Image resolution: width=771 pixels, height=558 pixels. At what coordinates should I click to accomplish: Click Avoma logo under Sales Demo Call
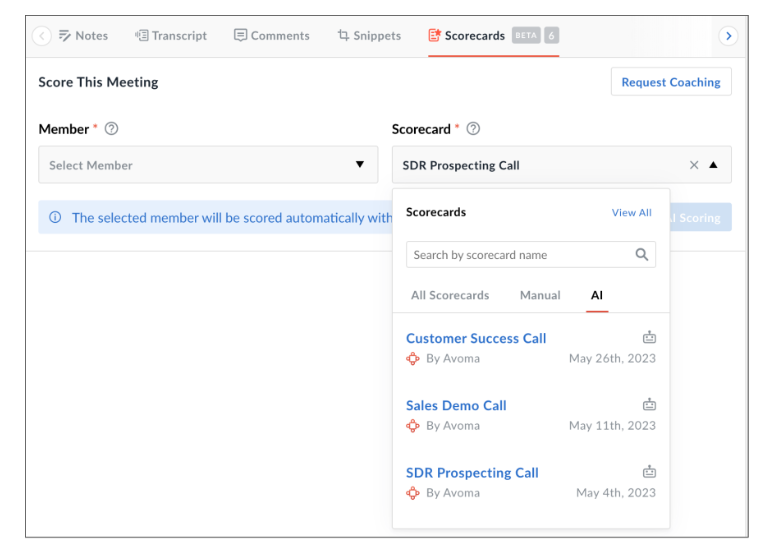tap(413, 426)
